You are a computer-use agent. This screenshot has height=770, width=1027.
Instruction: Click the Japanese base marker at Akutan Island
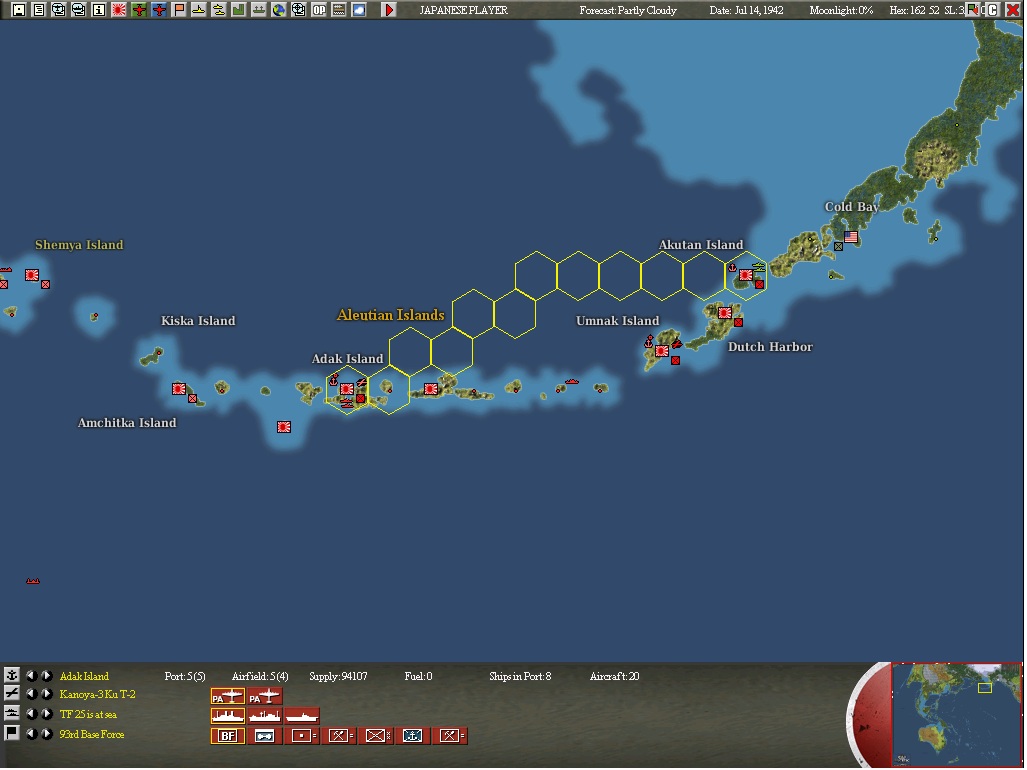745,275
